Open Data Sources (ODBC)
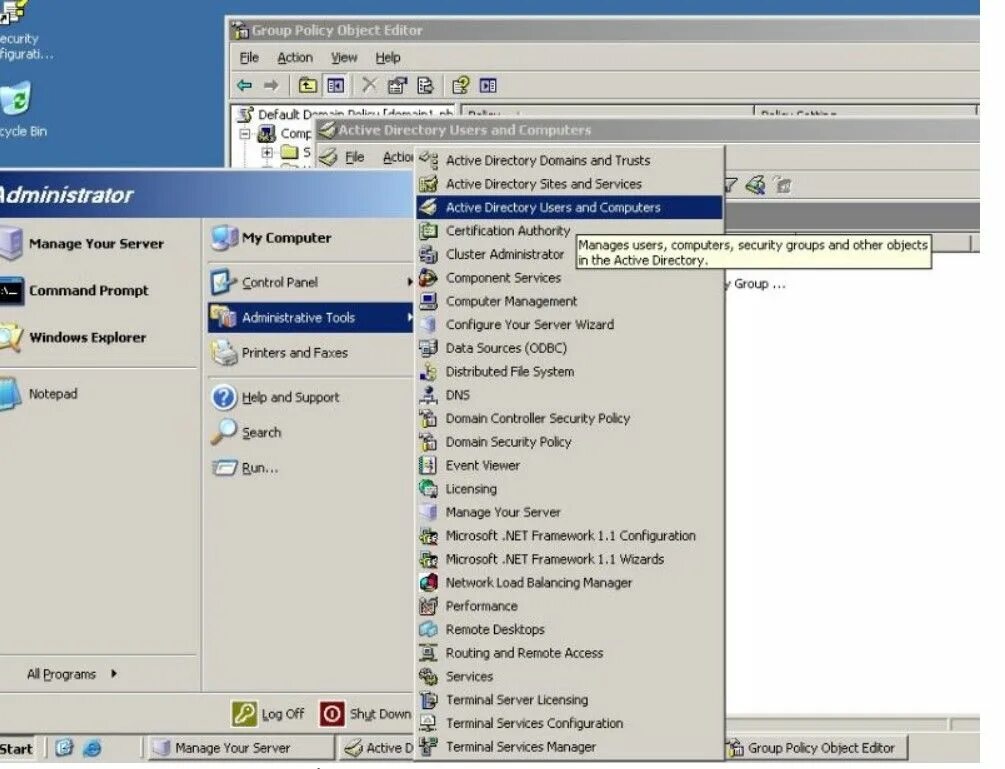This screenshot has height=769, width=1005. tap(569, 348)
